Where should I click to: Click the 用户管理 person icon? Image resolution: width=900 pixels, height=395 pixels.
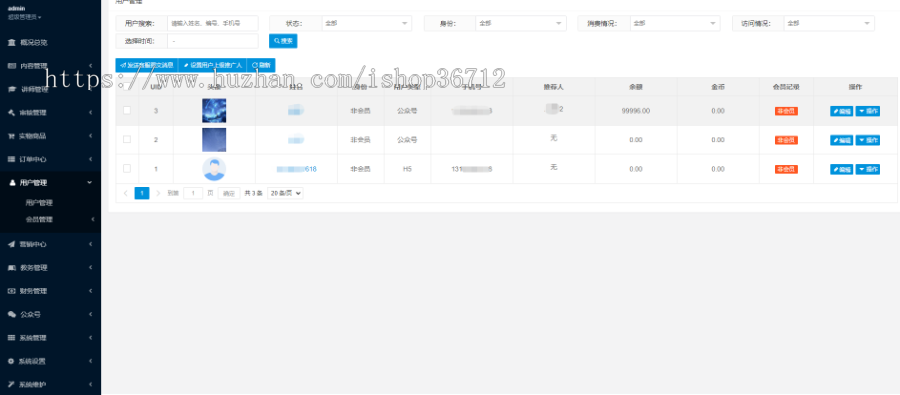tap(11, 183)
